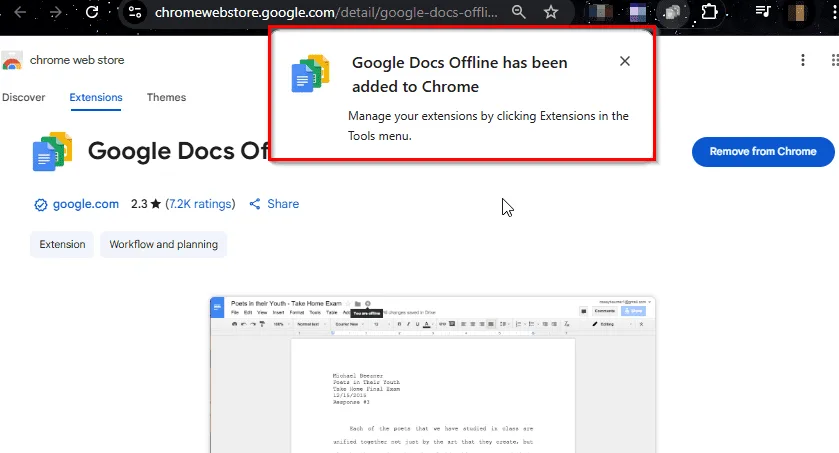Image resolution: width=839 pixels, height=453 pixels.
Task: Open the Extensions puzzle-piece menu
Action: pos(709,12)
